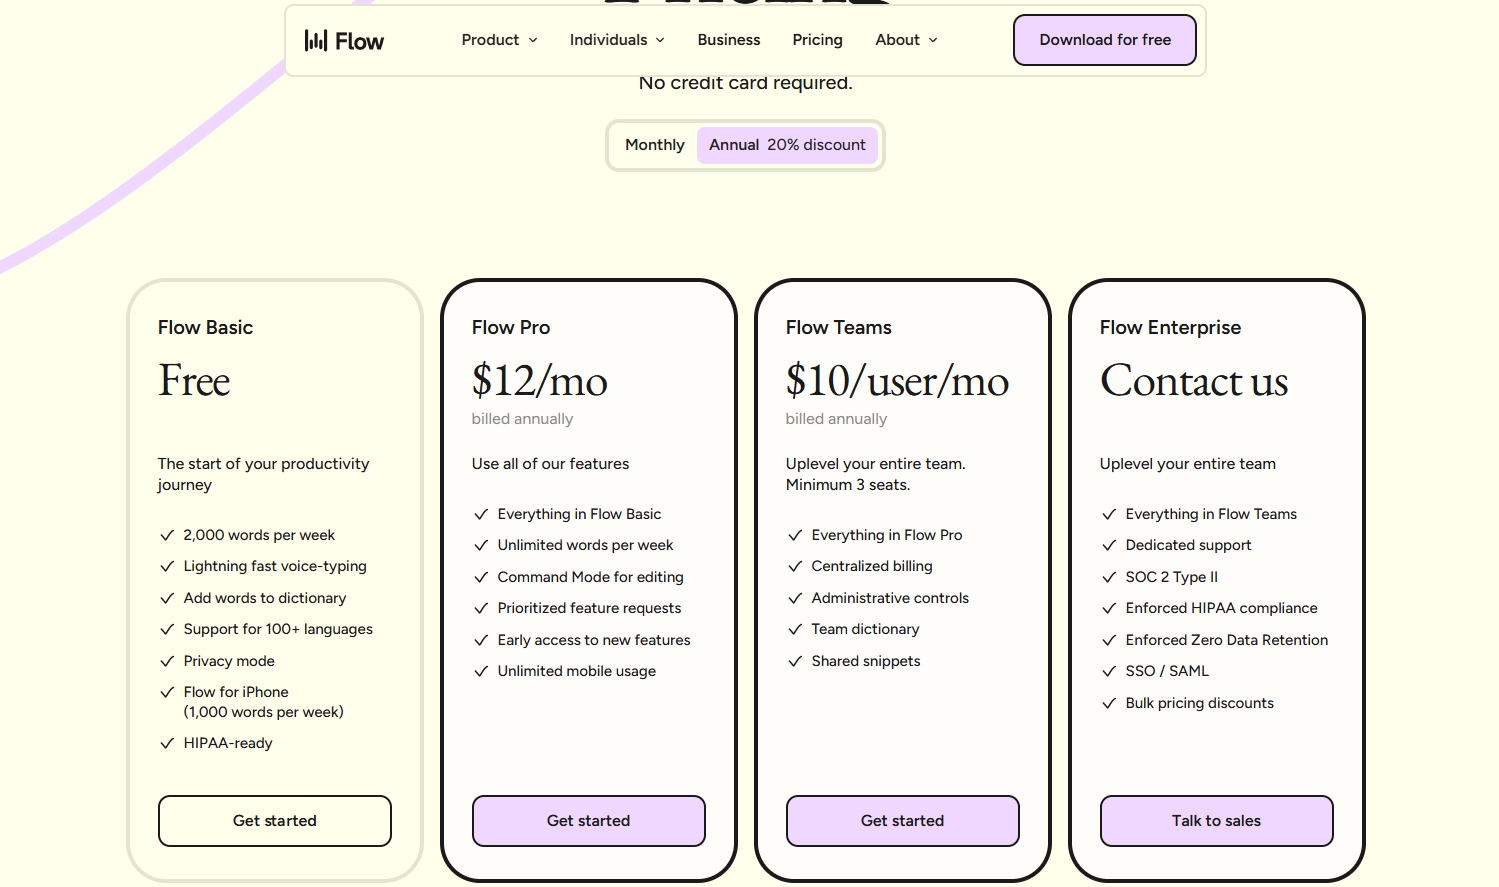
Task: Expand the Individuals dropdown menu
Action: (x=617, y=40)
